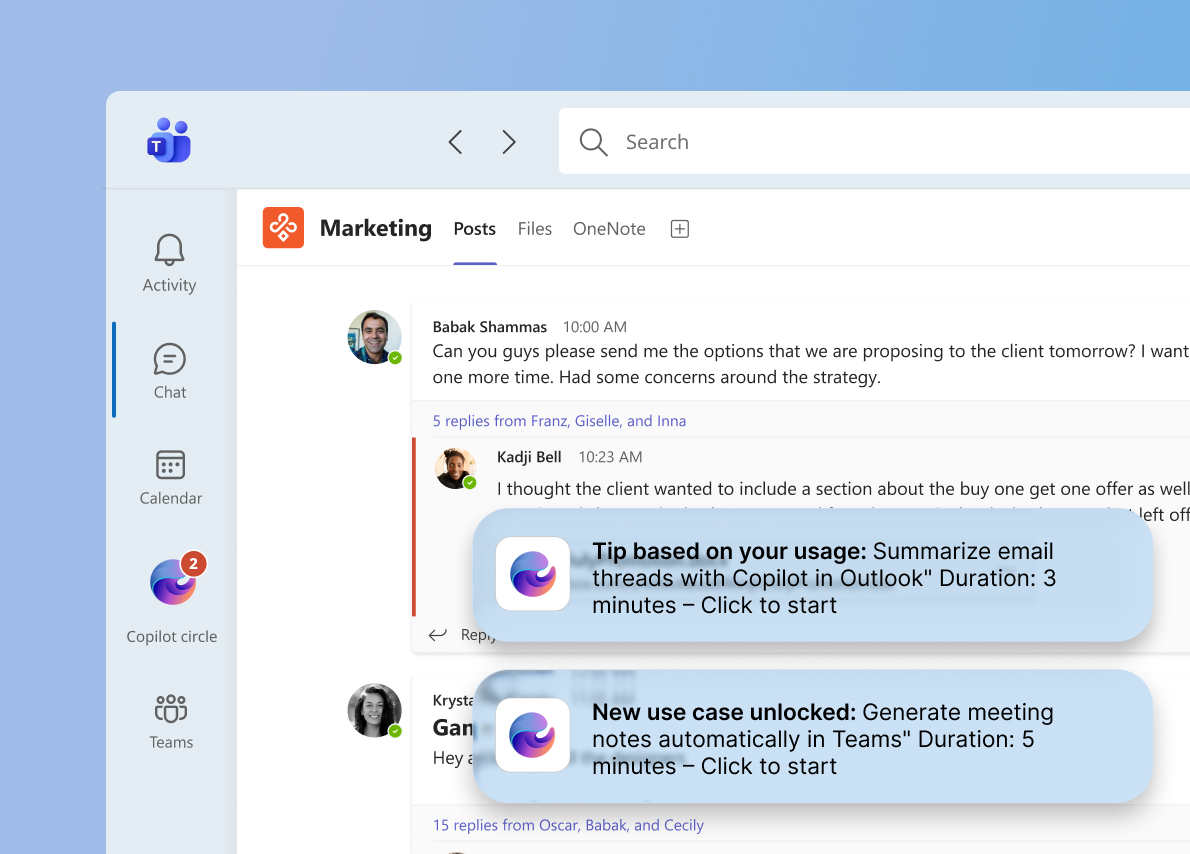Switch to the Files tab

(534, 228)
